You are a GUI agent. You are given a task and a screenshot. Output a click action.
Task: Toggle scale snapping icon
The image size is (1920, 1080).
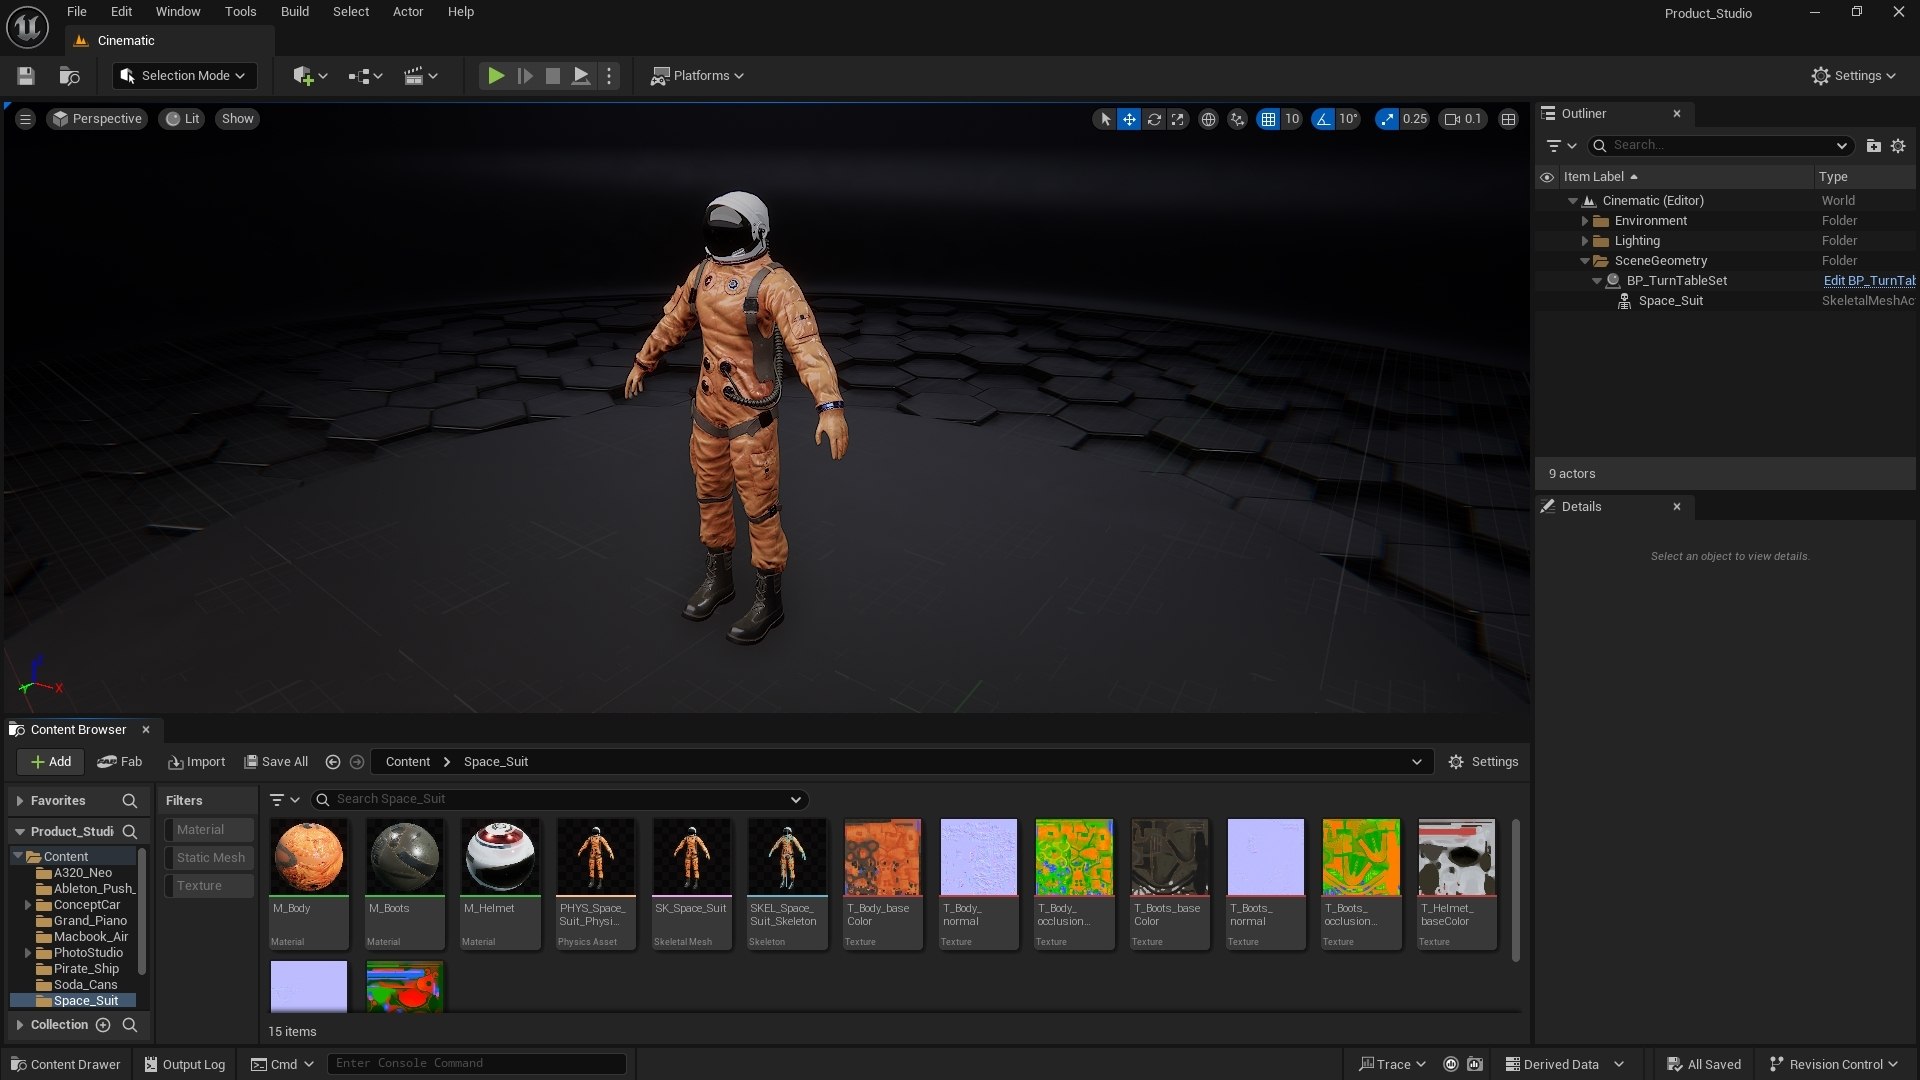click(1386, 119)
